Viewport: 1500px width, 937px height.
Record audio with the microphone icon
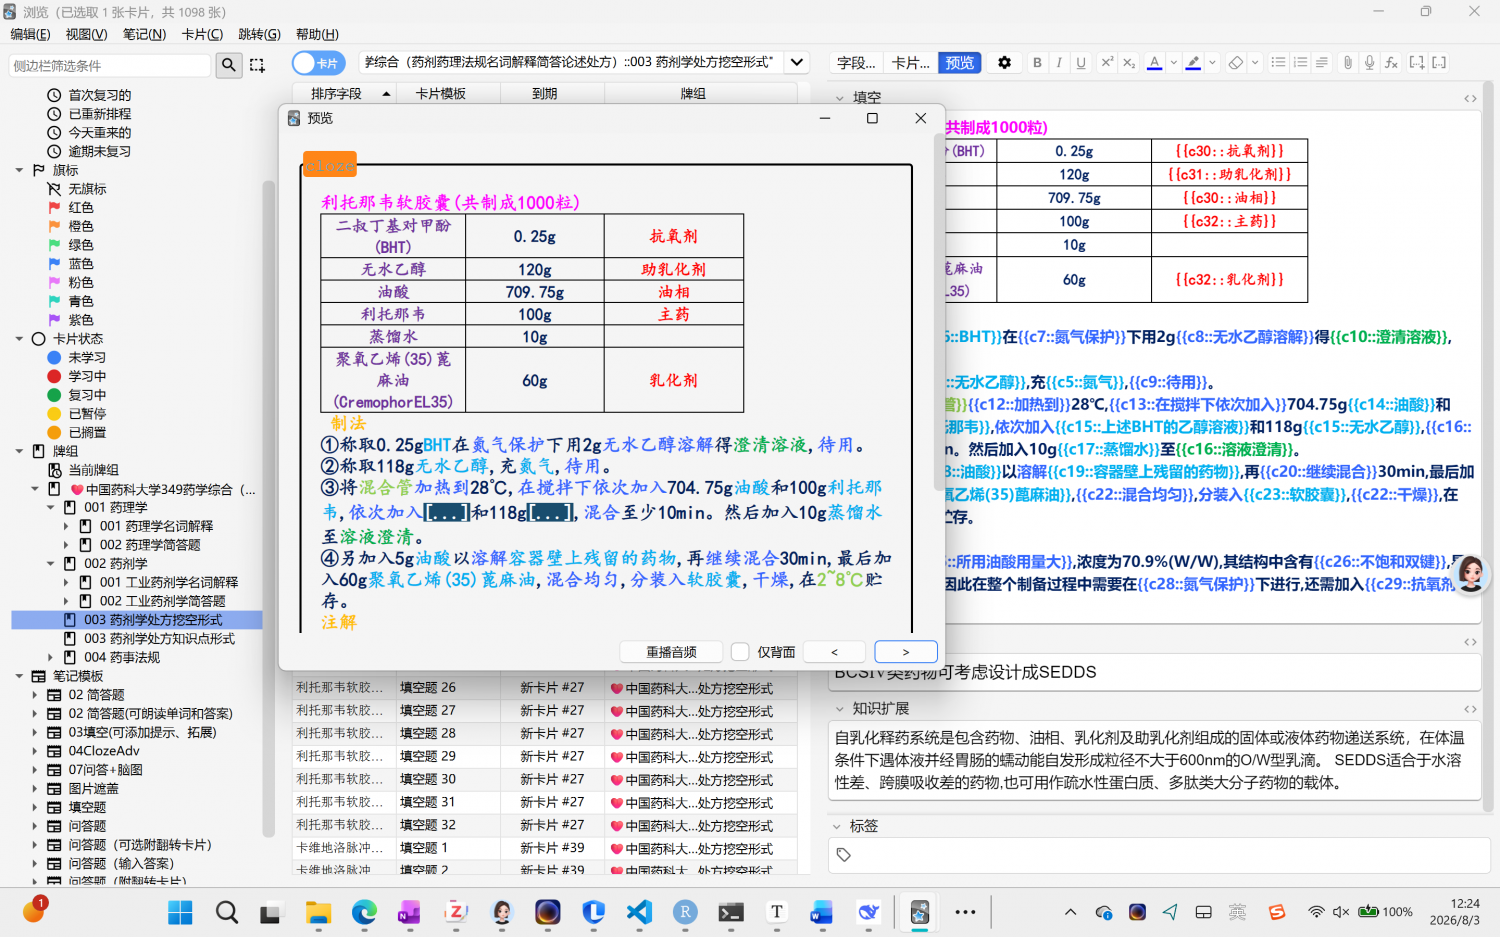click(x=1370, y=62)
